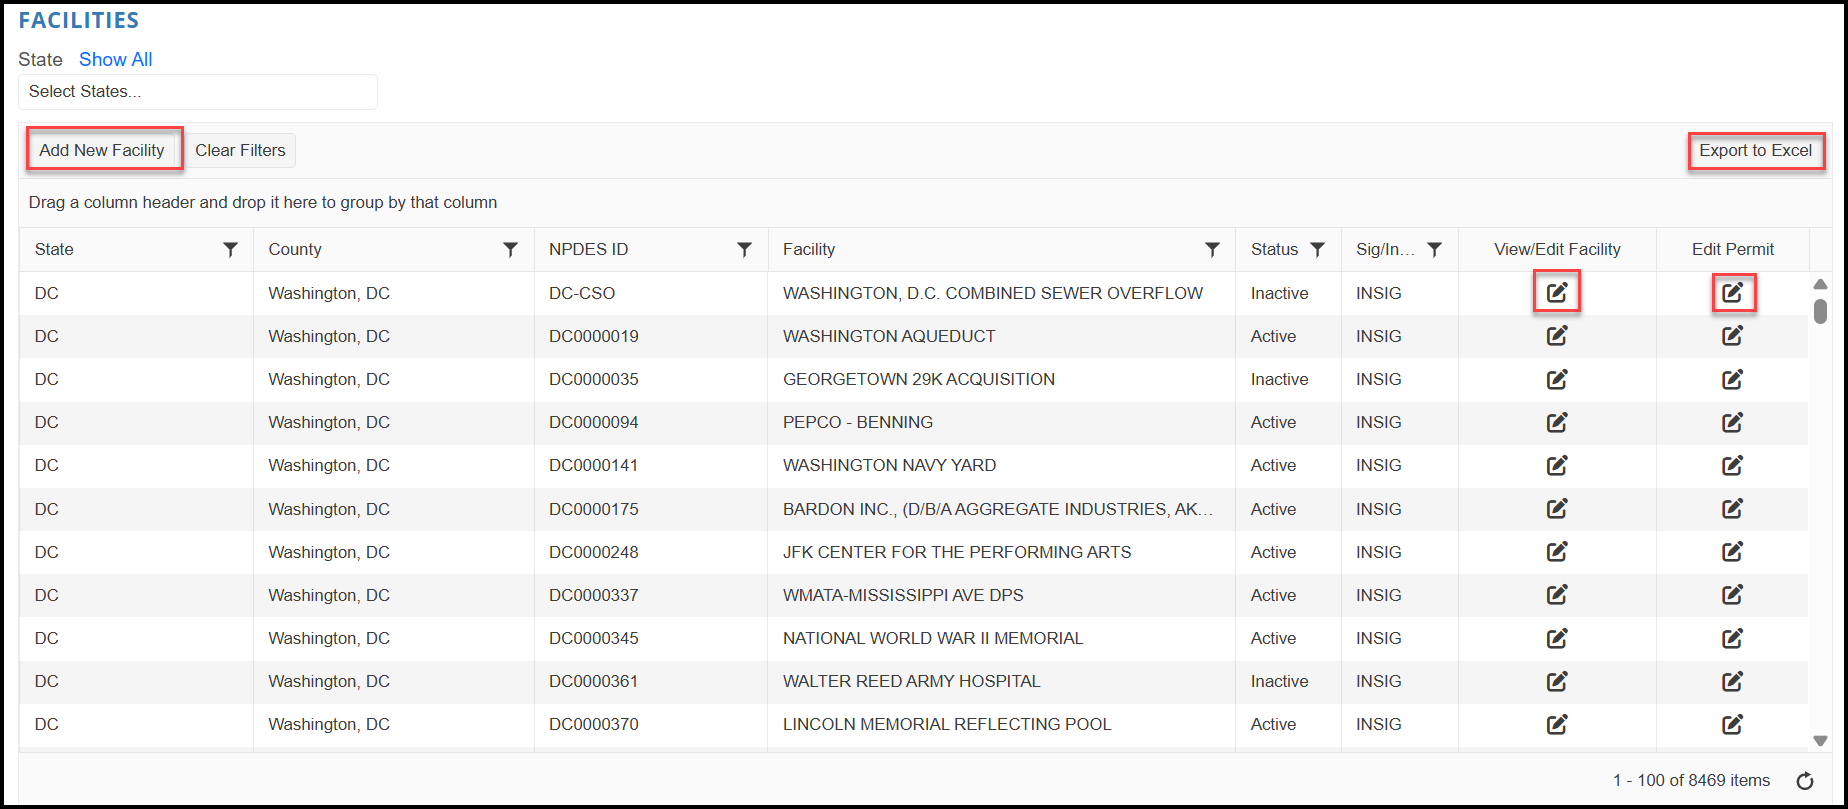
Task: Refresh the facilities grid
Action: [x=1805, y=781]
